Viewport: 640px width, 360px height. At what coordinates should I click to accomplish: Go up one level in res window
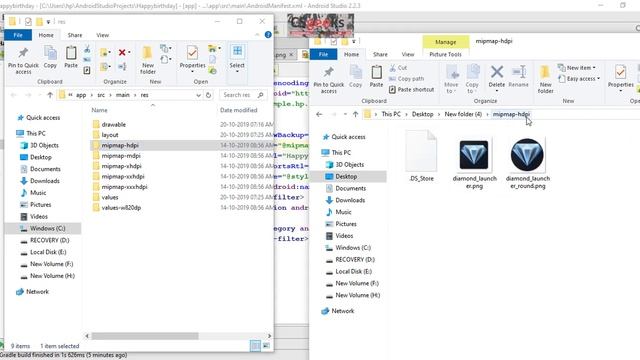tap(50, 95)
